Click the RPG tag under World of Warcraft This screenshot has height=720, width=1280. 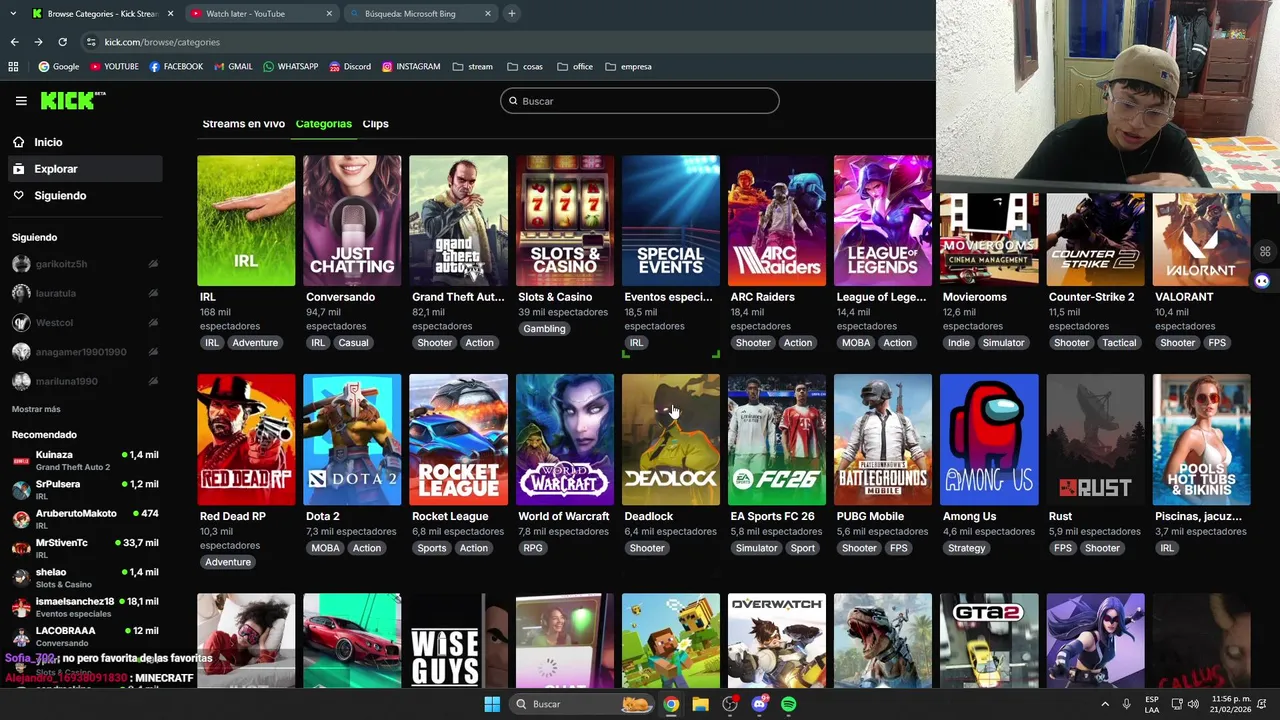pos(533,548)
